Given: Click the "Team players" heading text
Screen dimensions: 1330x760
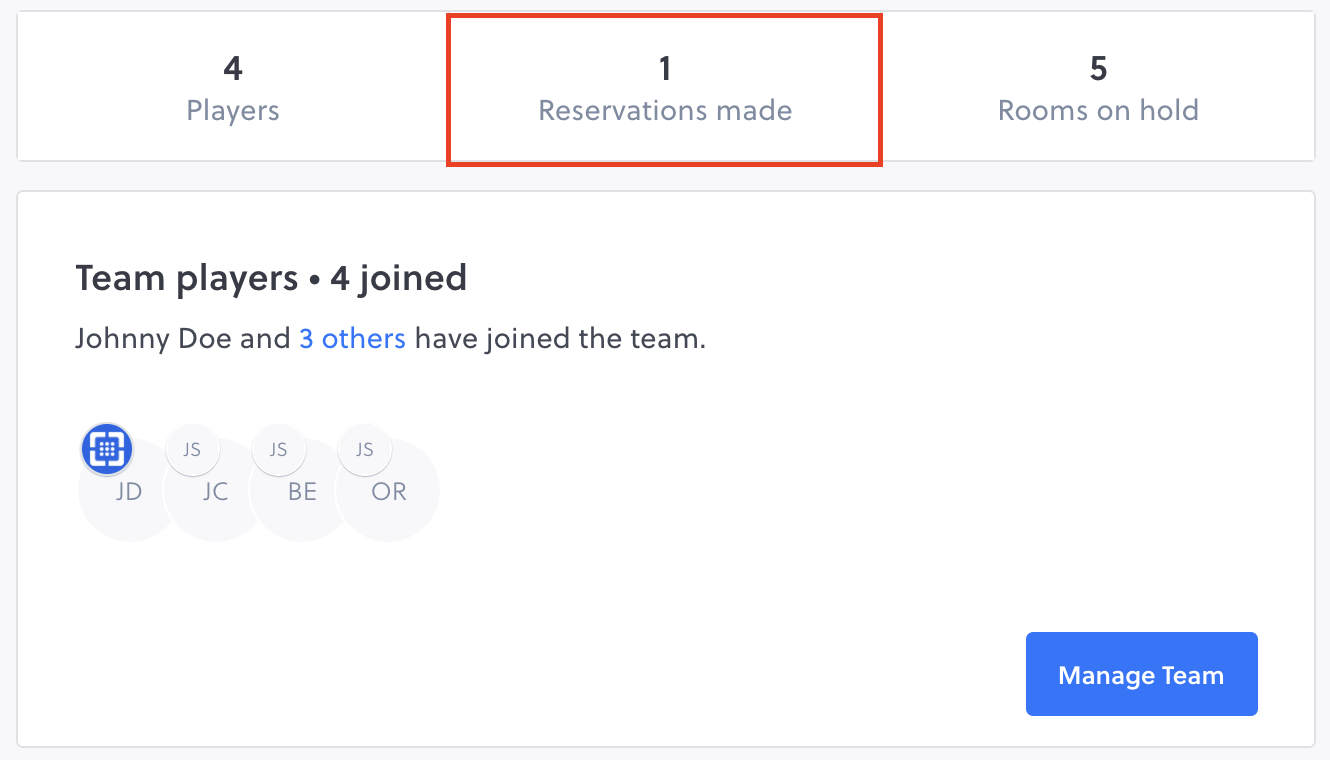Looking at the screenshot, I should [x=186, y=278].
